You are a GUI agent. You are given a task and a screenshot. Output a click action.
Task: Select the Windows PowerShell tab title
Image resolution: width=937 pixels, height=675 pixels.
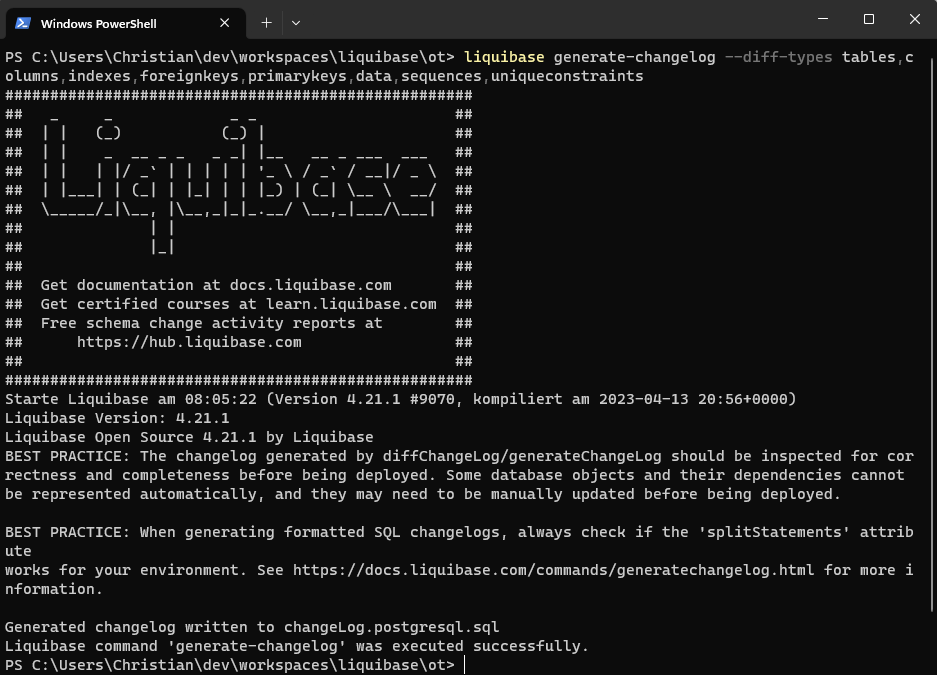point(98,23)
